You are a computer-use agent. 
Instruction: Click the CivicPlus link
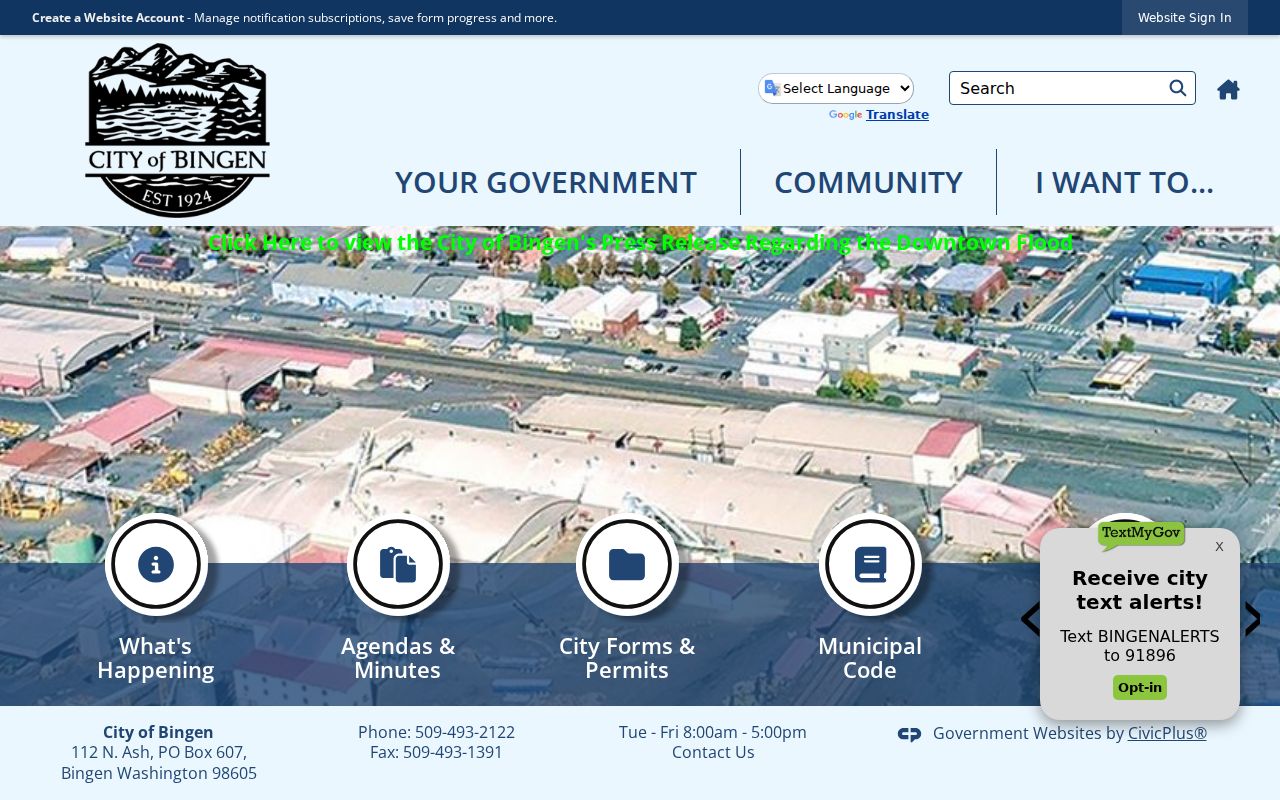(x=1167, y=733)
